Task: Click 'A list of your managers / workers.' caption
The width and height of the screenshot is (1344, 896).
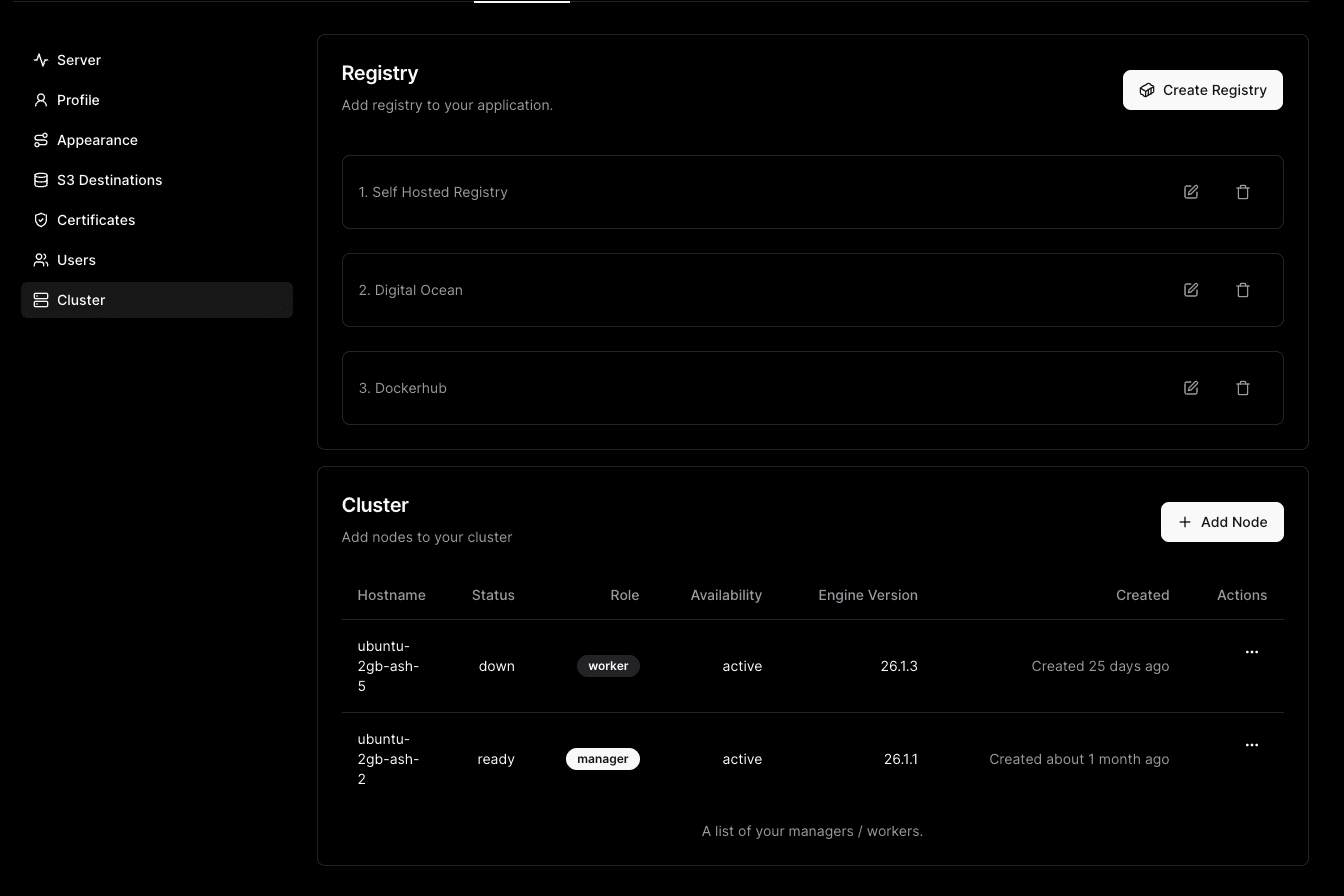Action: tap(812, 831)
